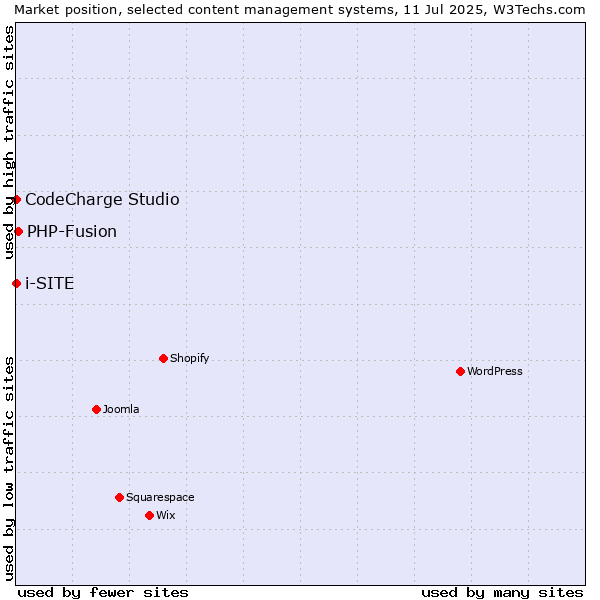600x600 pixels.
Task: Click the WordPress red data point
Action: (x=460, y=372)
